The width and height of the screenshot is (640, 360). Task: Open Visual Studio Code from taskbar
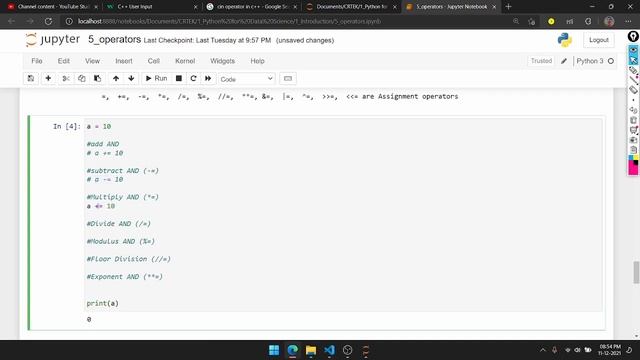[x=329, y=350]
